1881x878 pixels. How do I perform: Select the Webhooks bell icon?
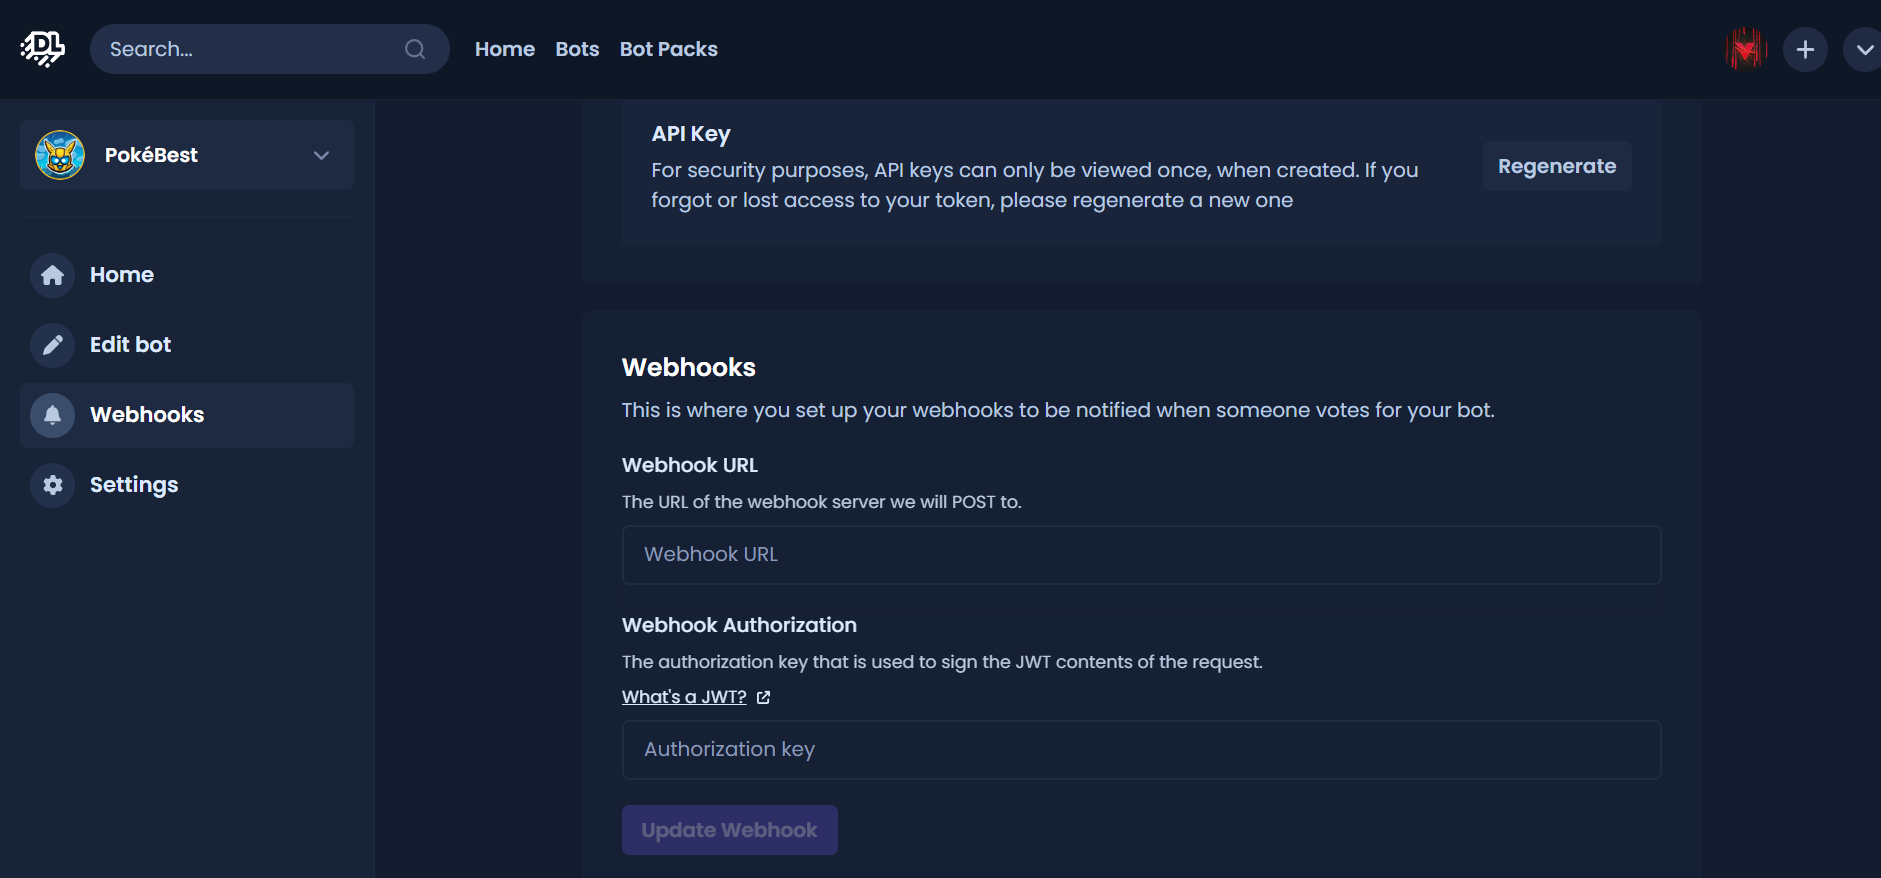pos(51,415)
